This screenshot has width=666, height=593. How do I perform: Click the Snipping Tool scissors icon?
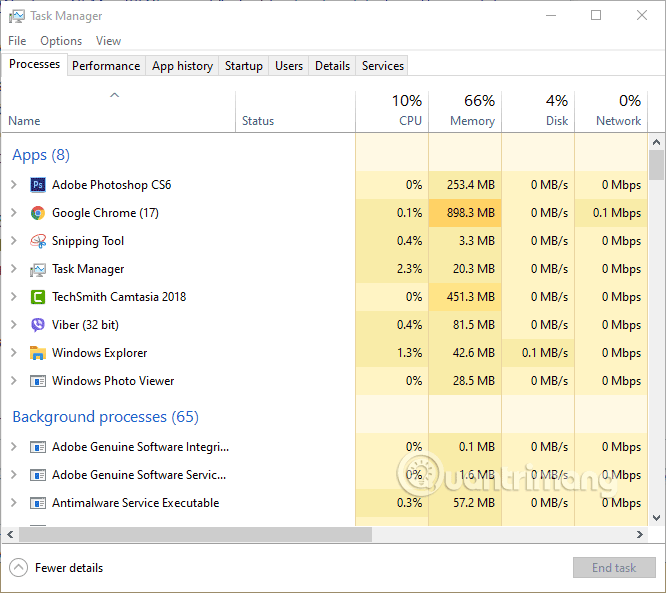click(38, 241)
